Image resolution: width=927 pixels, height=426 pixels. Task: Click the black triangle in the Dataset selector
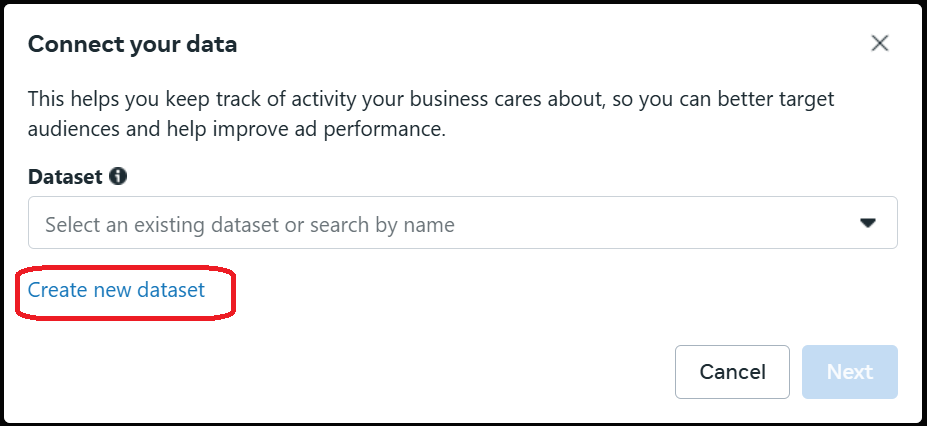[x=867, y=223]
